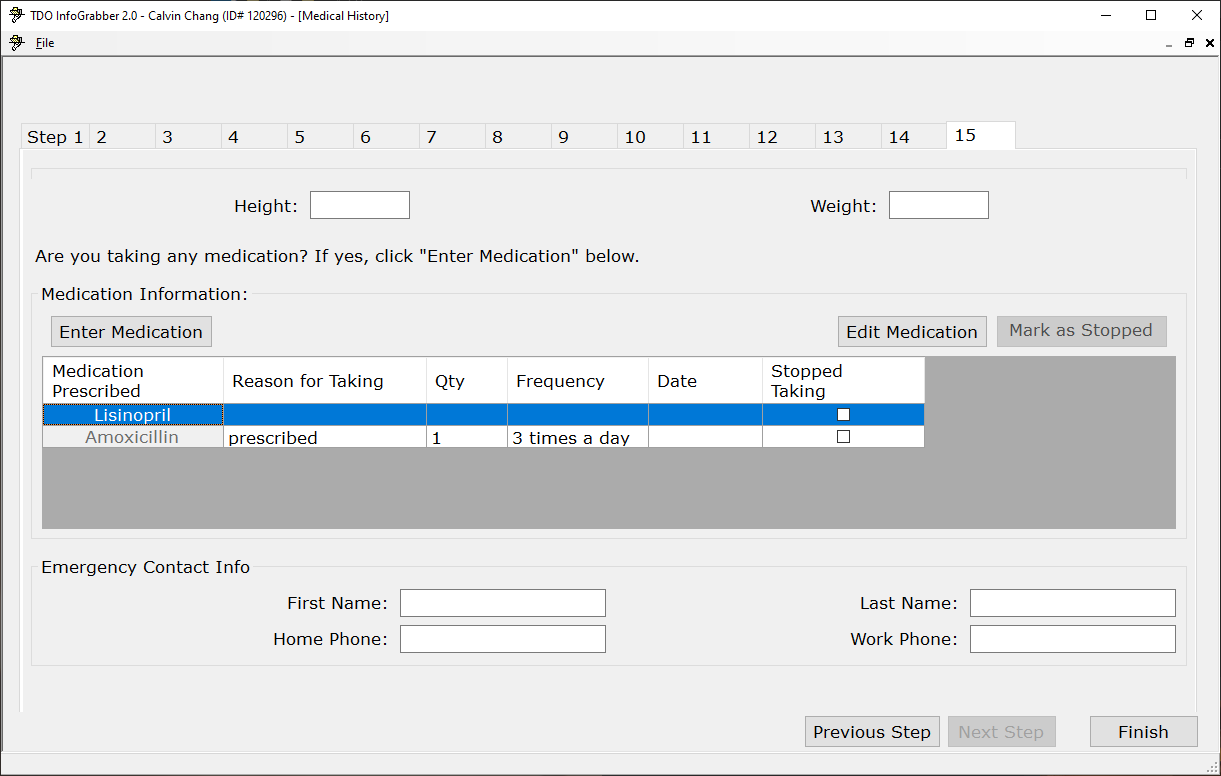Restore the inner Medical History window
The width and height of the screenshot is (1221, 776).
(1189, 43)
